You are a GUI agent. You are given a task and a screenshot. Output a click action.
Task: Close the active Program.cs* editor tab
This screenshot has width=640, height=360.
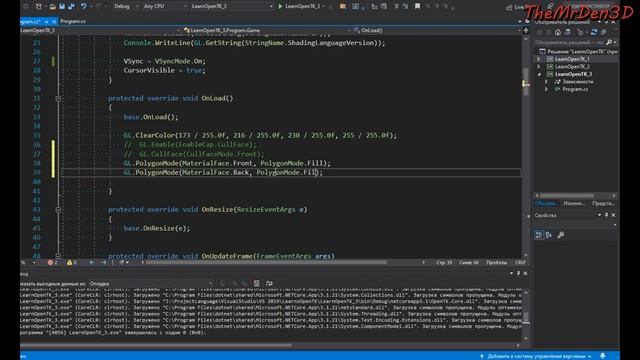(54, 21)
